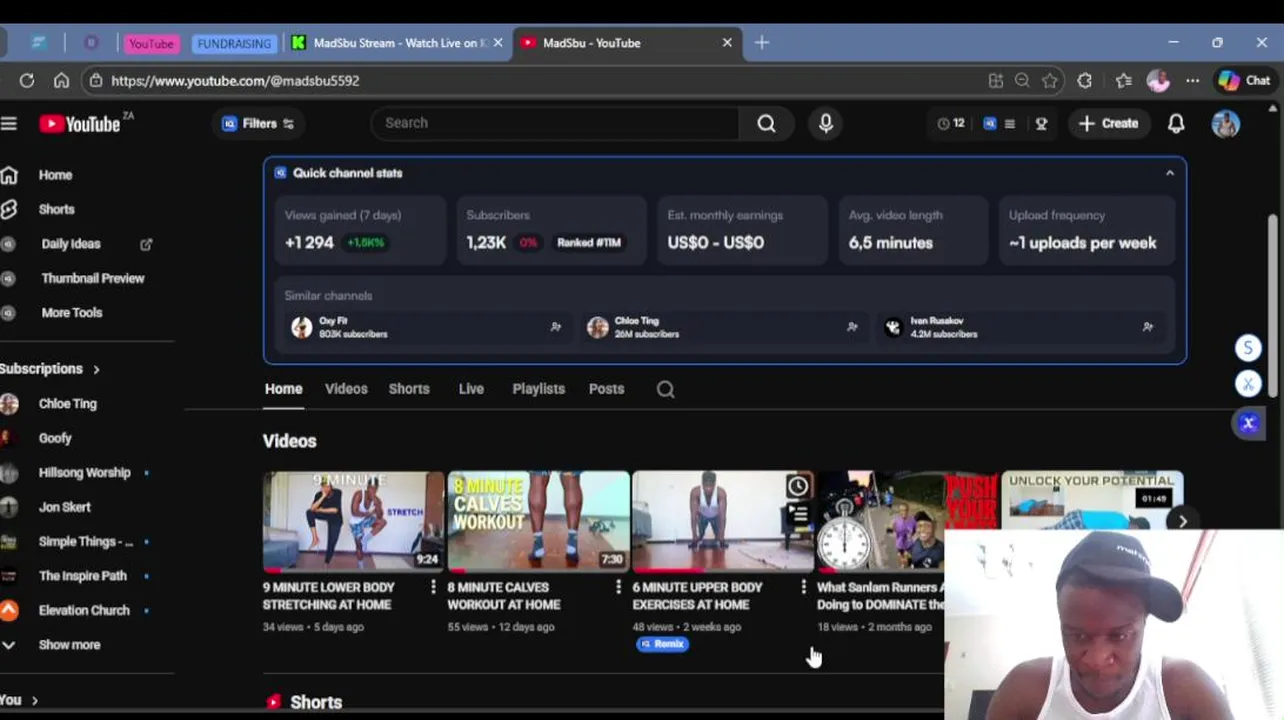The height and width of the screenshot is (720, 1284).
Task: Open the browser profile avatar
Action: pyautogui.click(x=1158, y=80)
